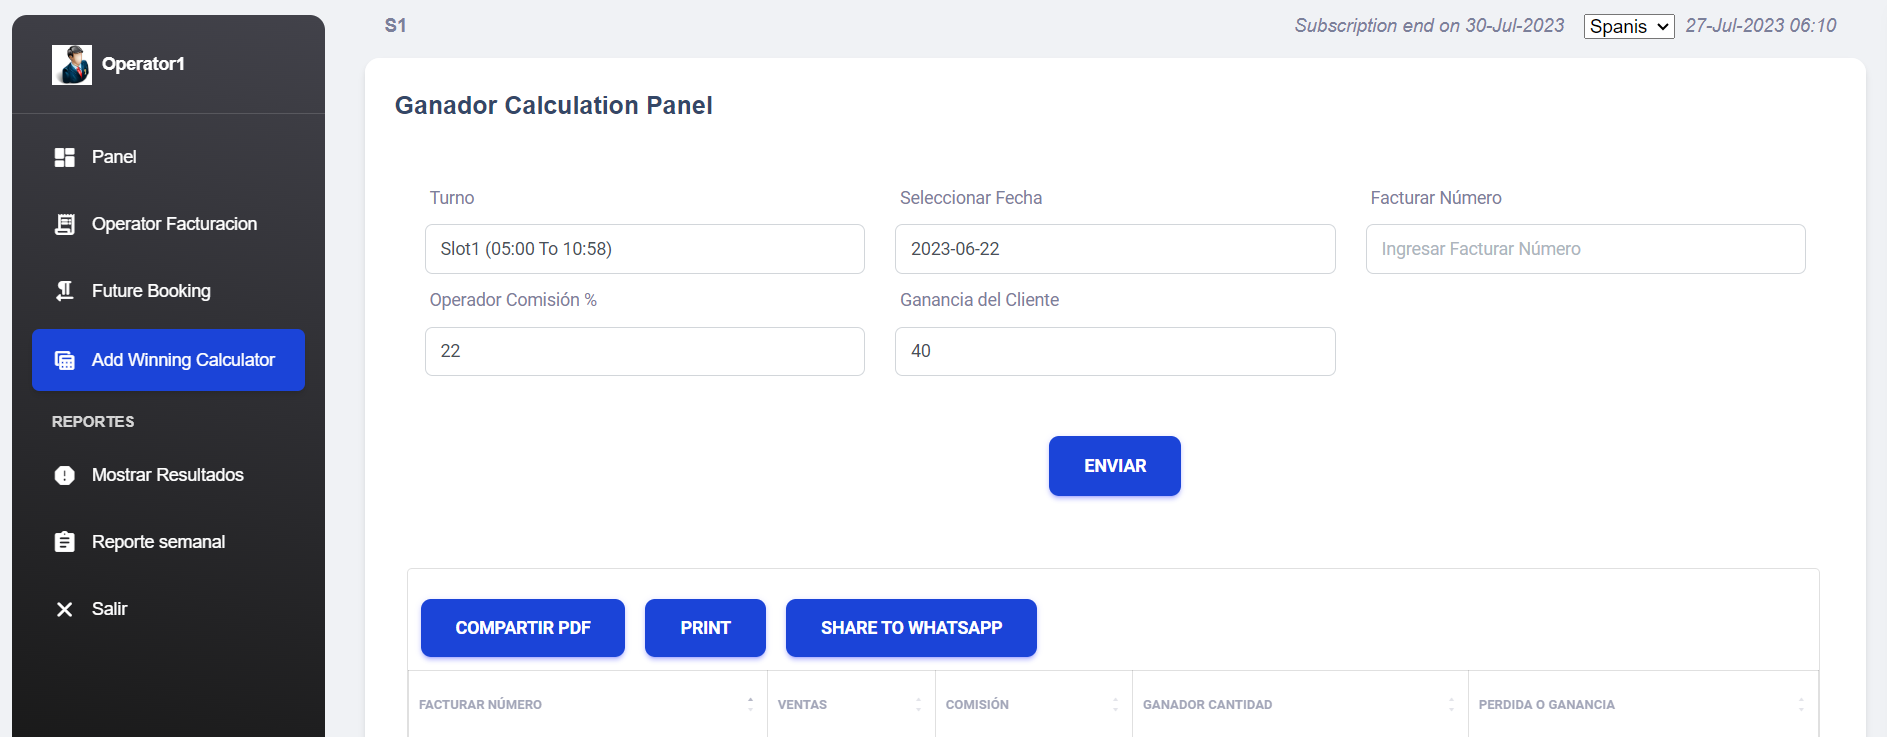
Task: Click the ENVIAR button
Action: coord(1115,466)
